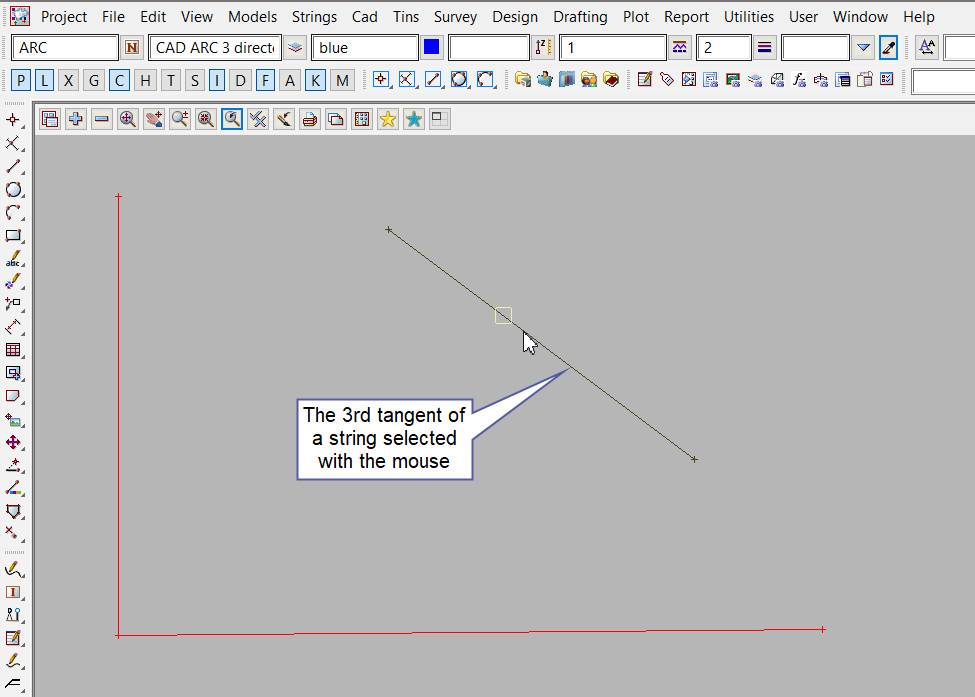This screenshot has height=697, width=975.
Task: Click the printer plot icon in view toolbar
Action: pos(310,120)
